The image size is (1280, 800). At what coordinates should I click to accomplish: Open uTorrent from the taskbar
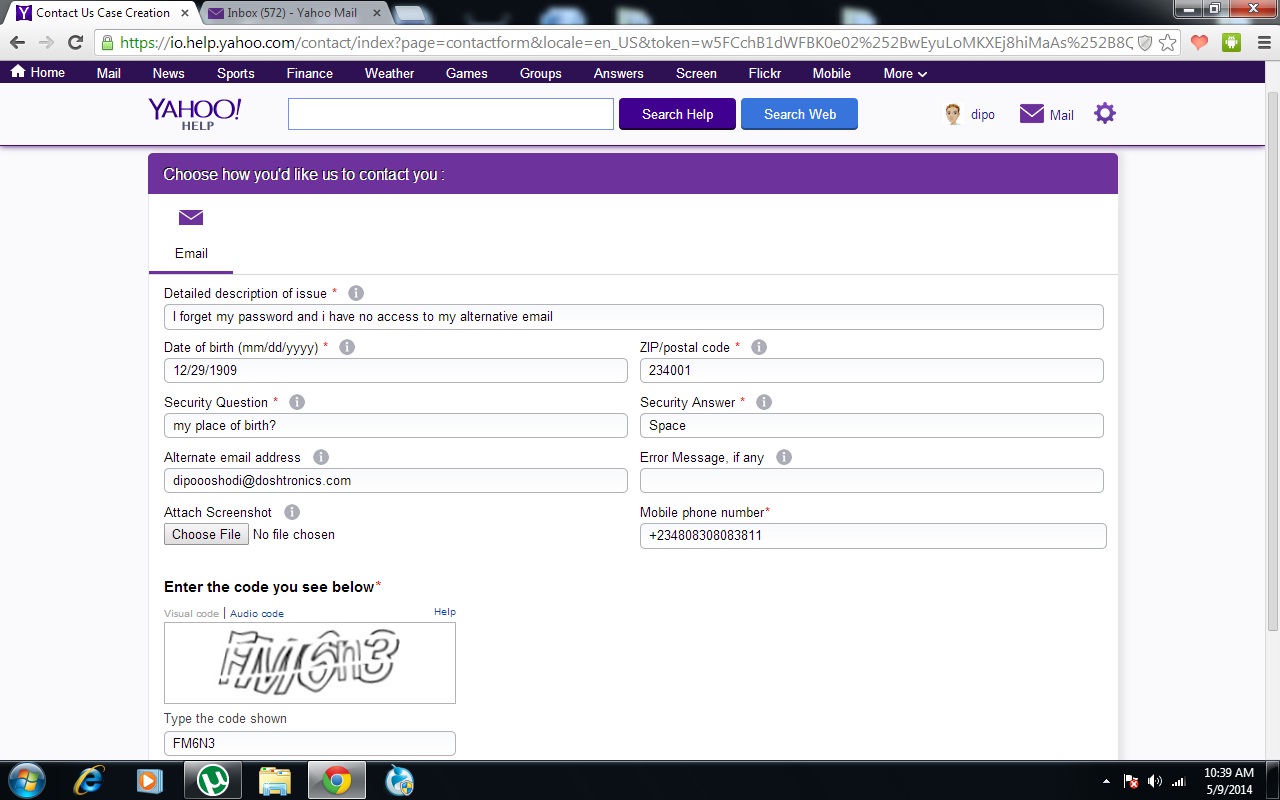click(x=213, y=780)
